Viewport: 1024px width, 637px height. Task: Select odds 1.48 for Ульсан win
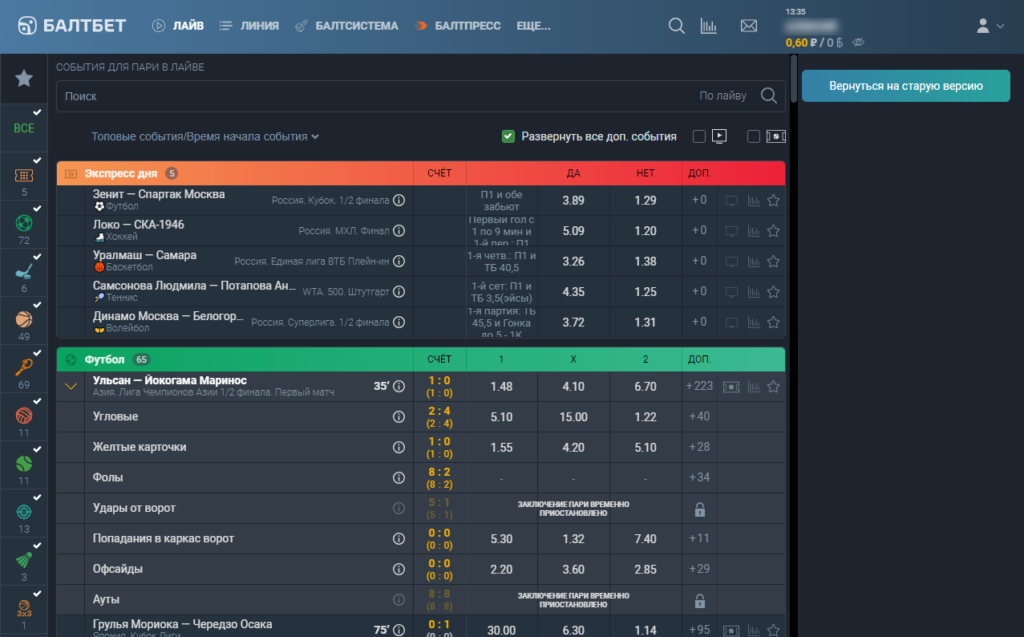pos(501,387)
